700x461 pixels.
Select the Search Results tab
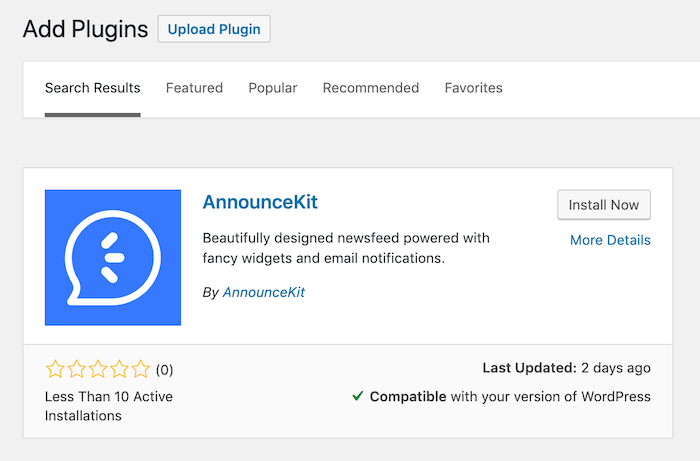point(93,88)
